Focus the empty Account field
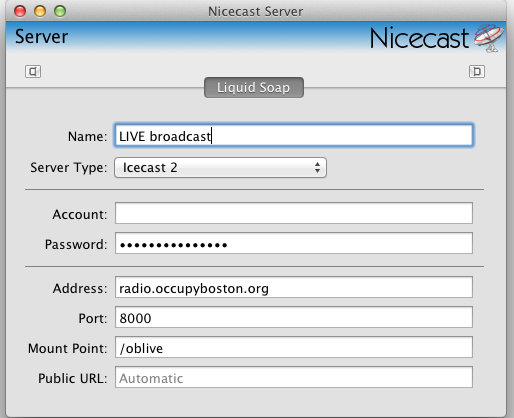 pos(294,213)
